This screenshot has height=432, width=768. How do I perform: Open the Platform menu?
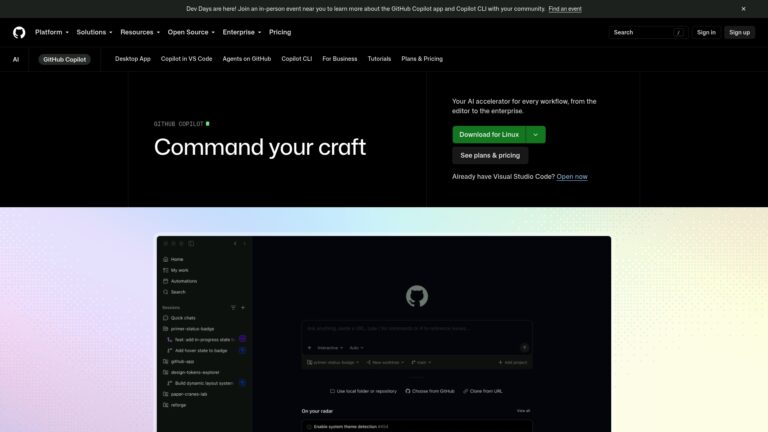coord(52,32)
